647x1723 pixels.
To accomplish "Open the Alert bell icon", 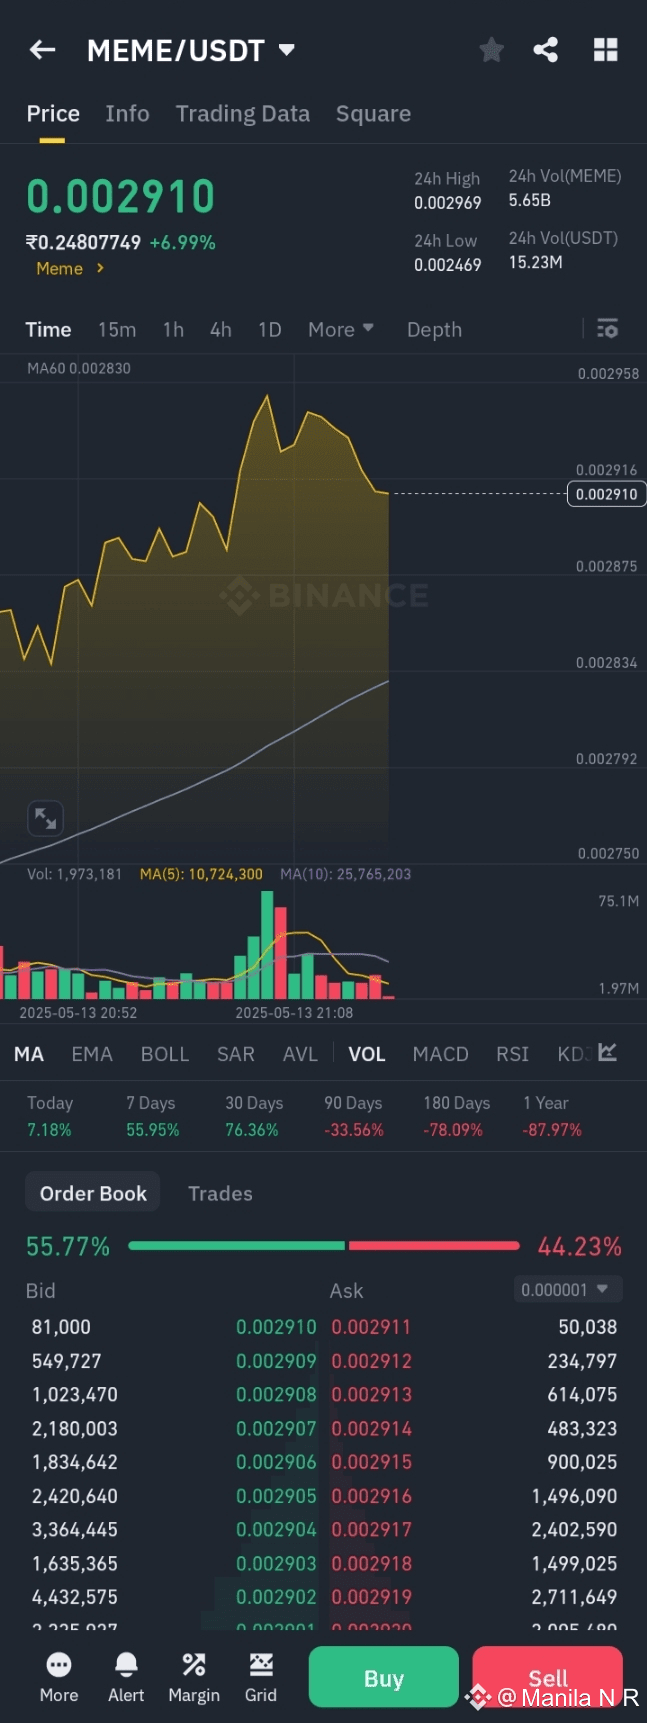I will tap(126, 1676).
